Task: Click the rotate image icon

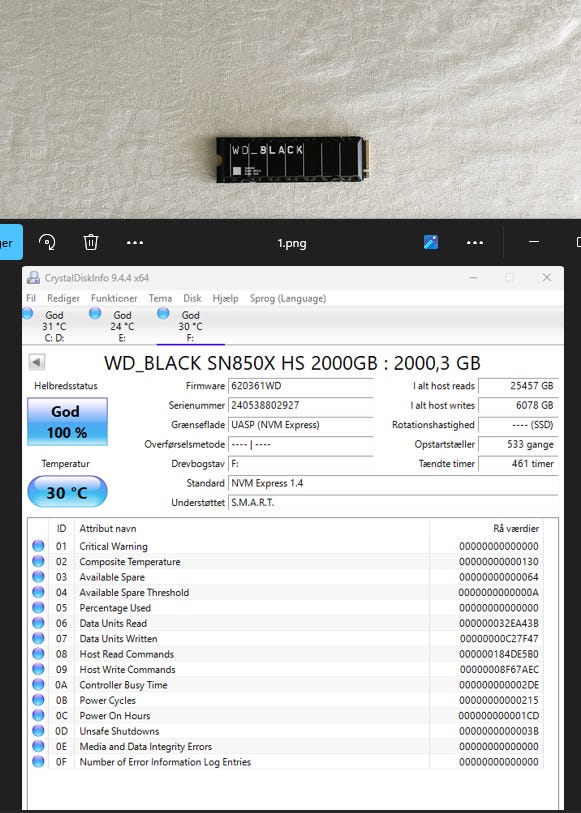Action: [x=47, y=242]
